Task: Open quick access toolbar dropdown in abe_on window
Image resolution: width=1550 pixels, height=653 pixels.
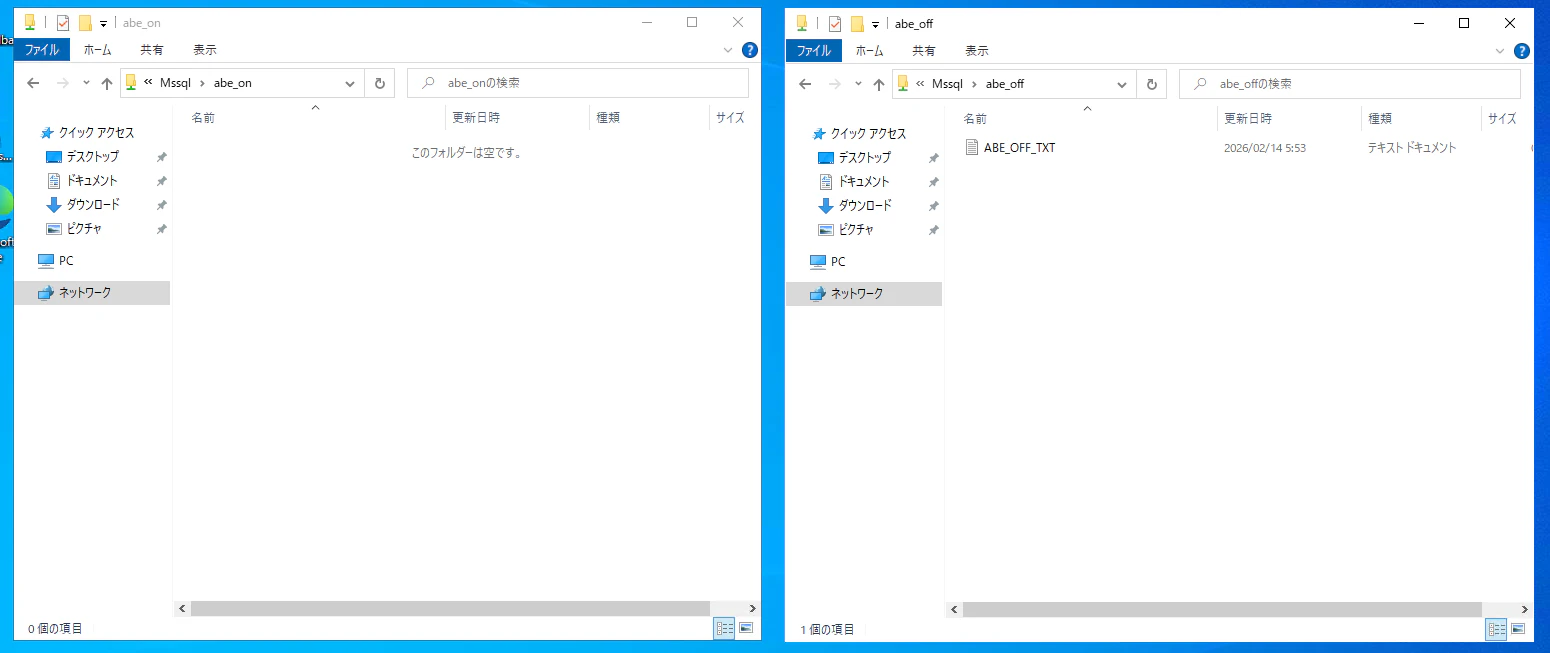Action: point(103,24)
